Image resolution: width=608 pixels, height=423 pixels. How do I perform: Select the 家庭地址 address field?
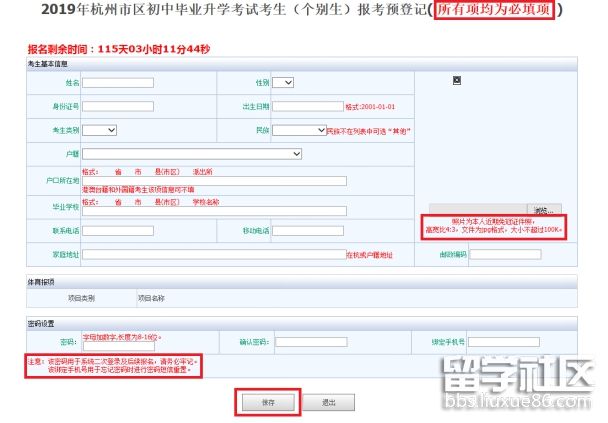[213, 255]
